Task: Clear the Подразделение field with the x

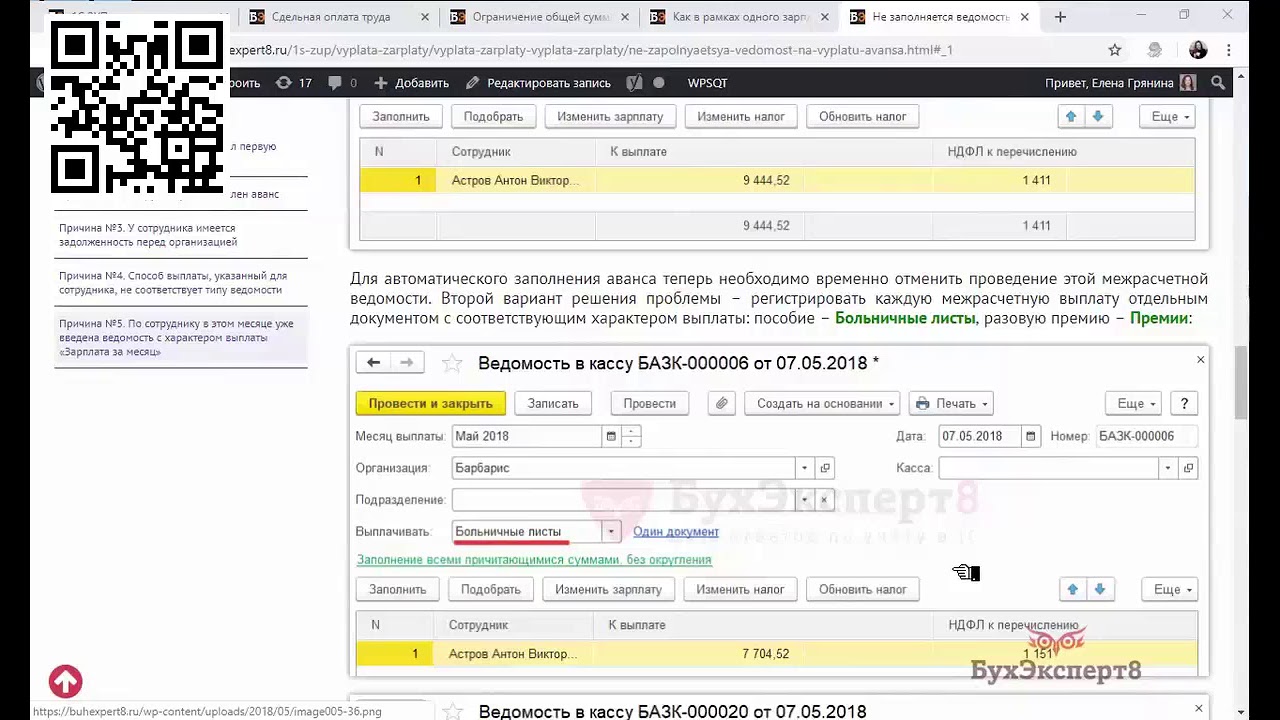Action: coord(824,500)
